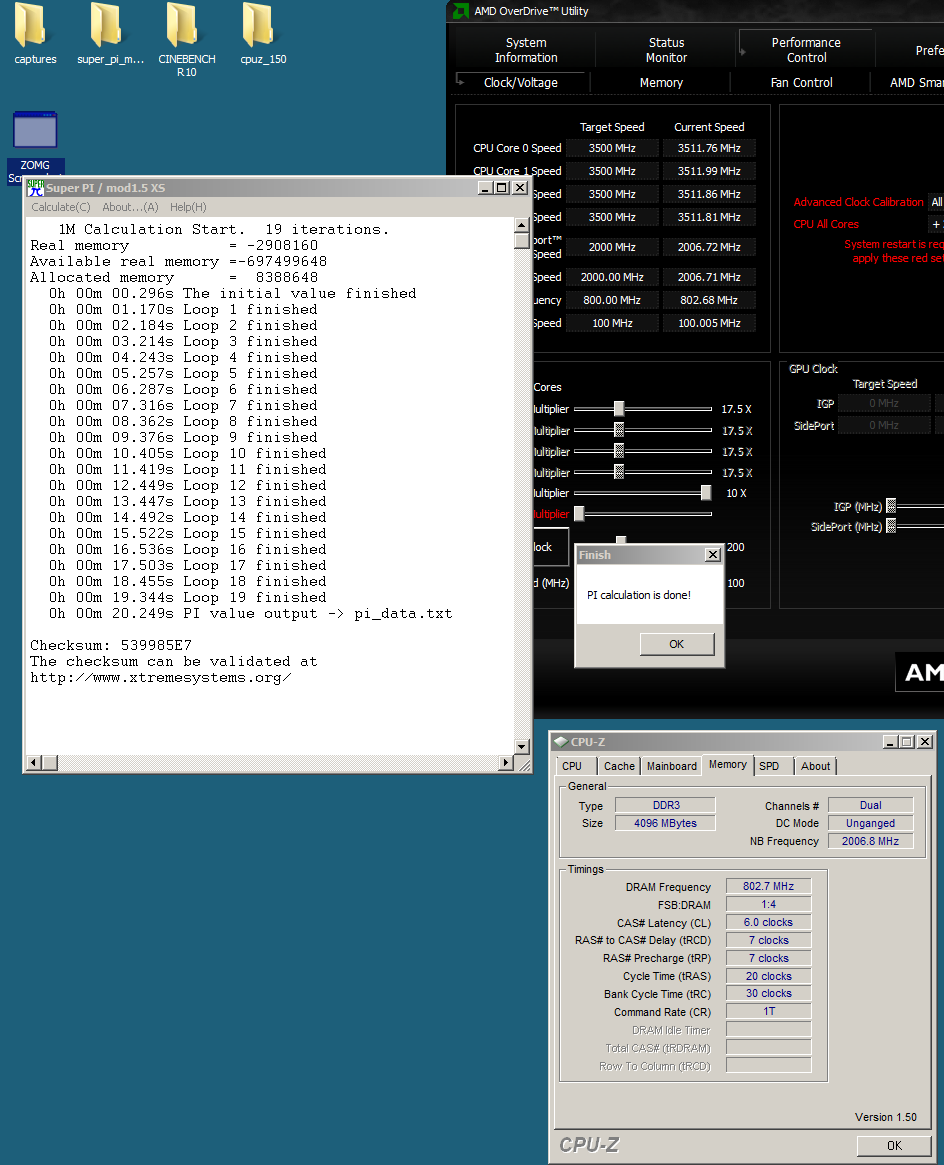Open the Help(H) menu in Super PI
The image size is (944, 1165).
(188, 207)
